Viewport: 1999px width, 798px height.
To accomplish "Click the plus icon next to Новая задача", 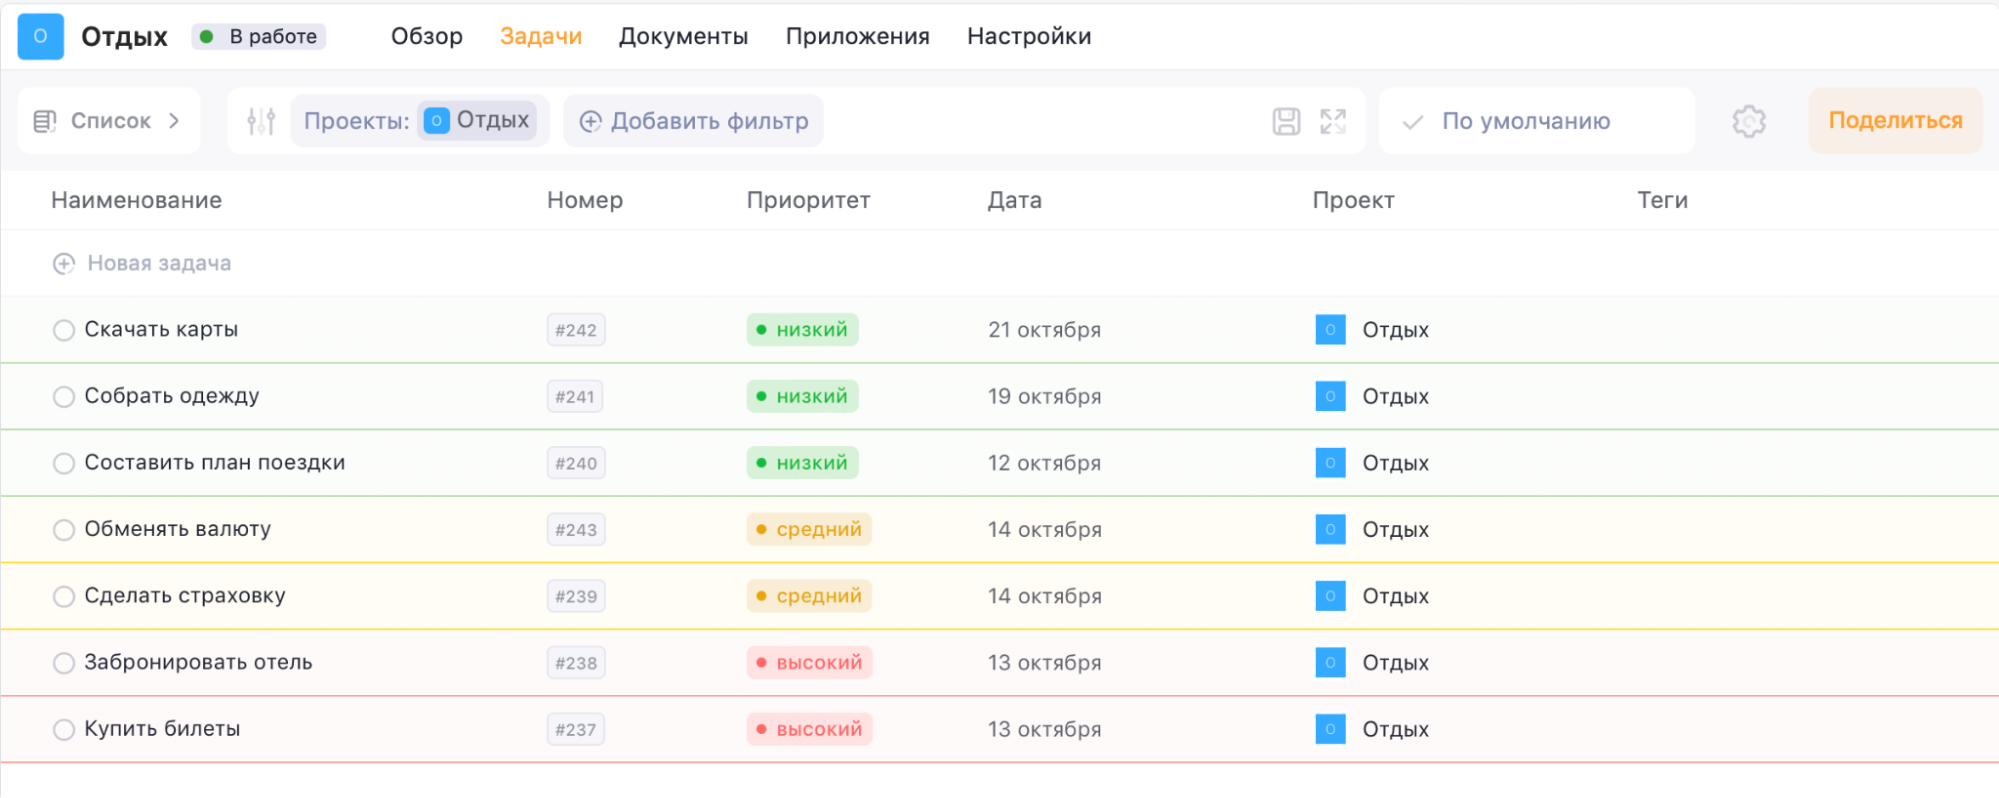I will [64, 263].
